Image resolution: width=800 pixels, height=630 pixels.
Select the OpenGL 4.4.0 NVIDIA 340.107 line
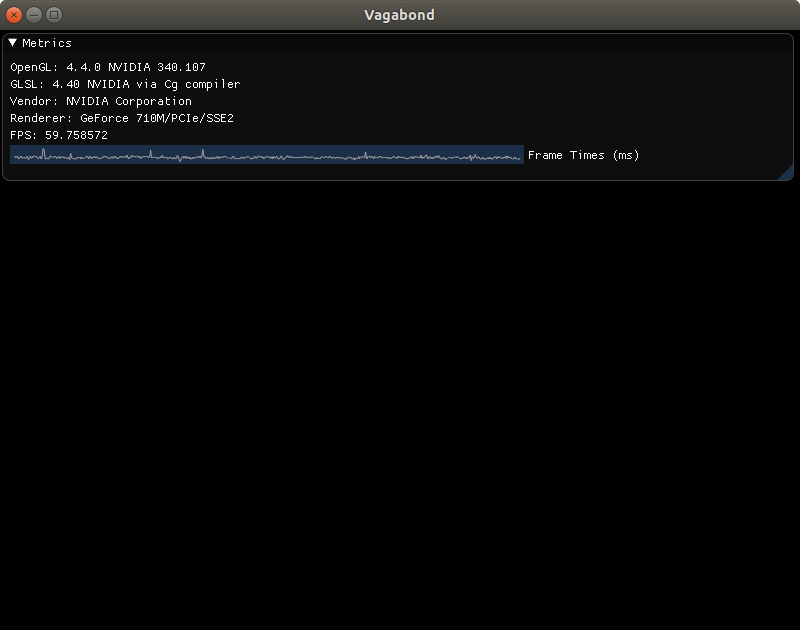(108, 67)
